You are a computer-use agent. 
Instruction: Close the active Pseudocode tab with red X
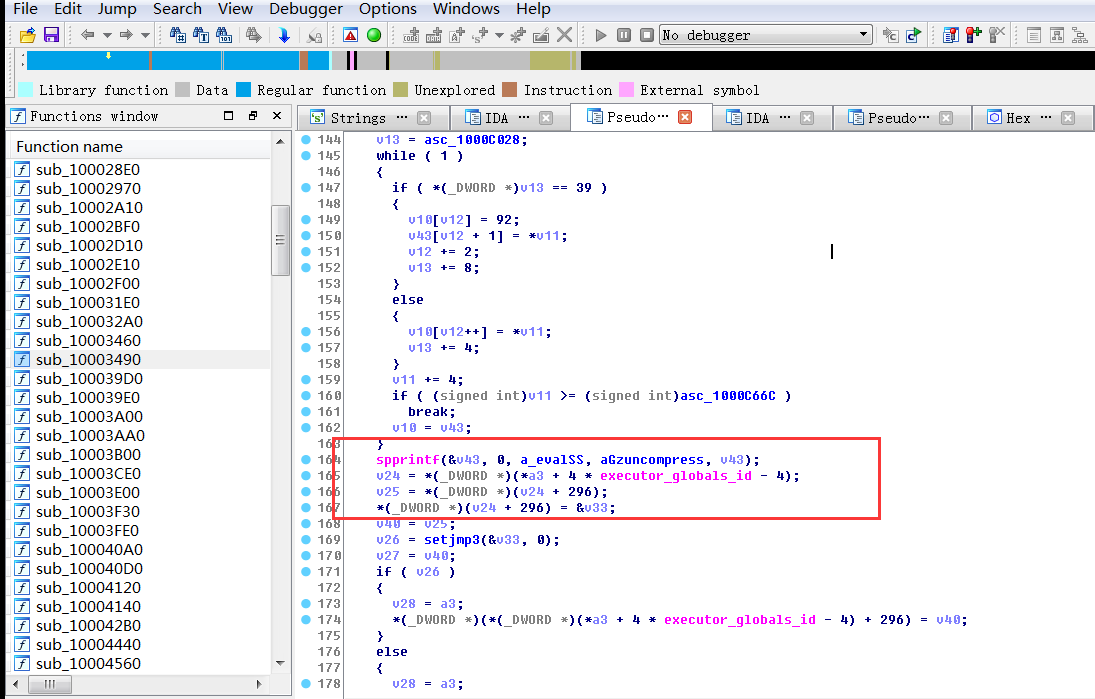[x=685, y=117]
